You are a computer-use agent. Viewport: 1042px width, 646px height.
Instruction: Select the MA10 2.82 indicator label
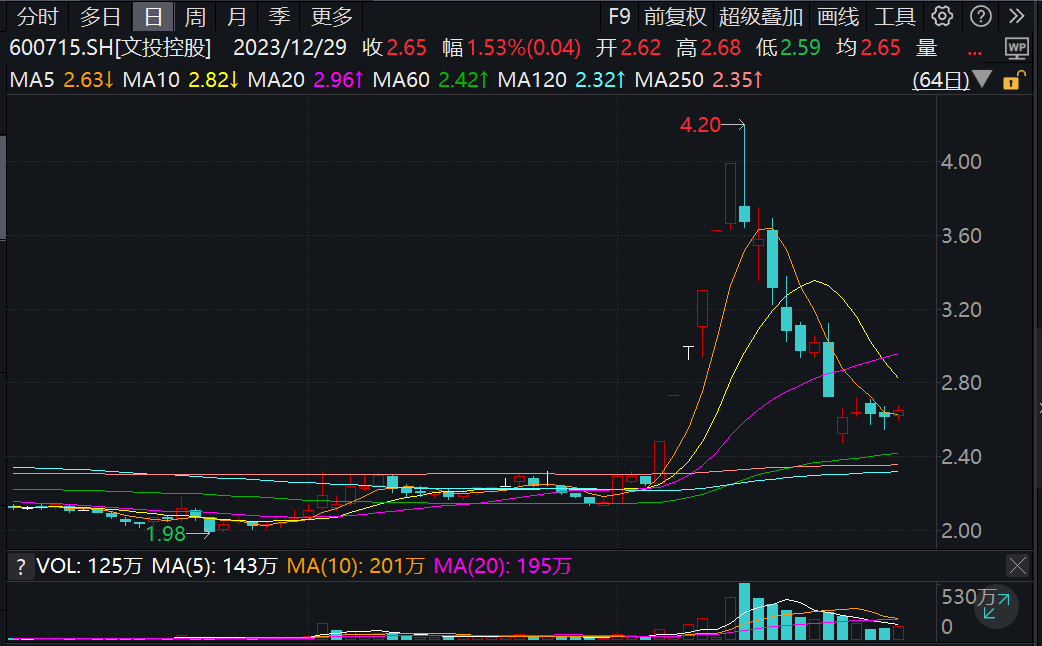[x=181, y=80]
